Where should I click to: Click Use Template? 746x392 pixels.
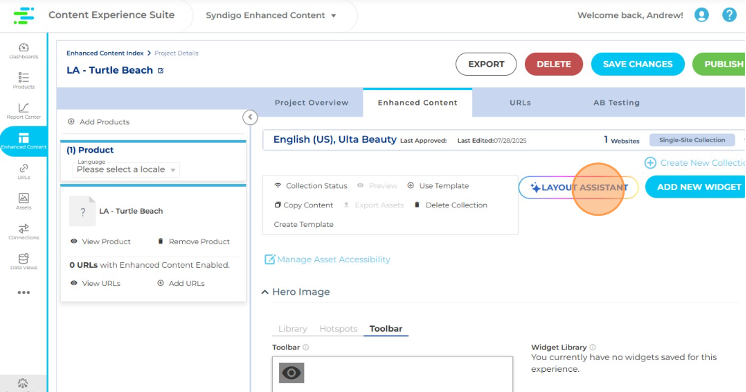438,186
